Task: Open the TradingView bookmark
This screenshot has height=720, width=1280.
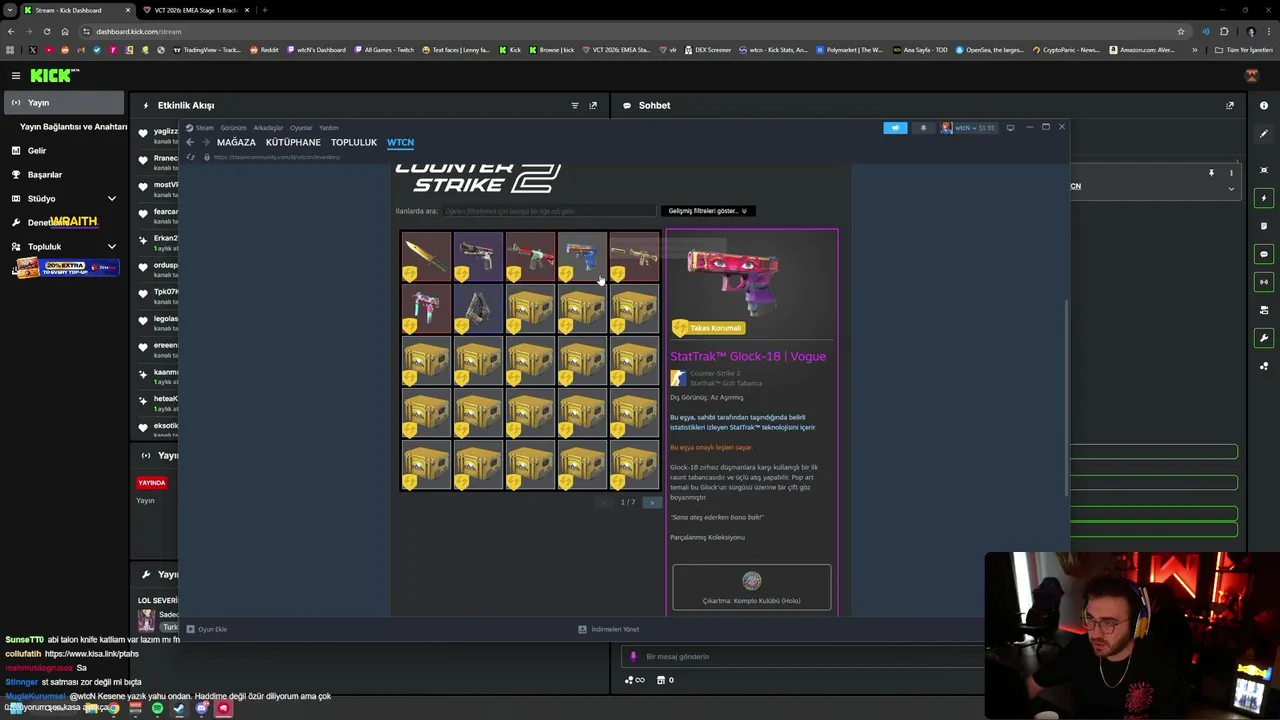Action: tap(207, 50)
